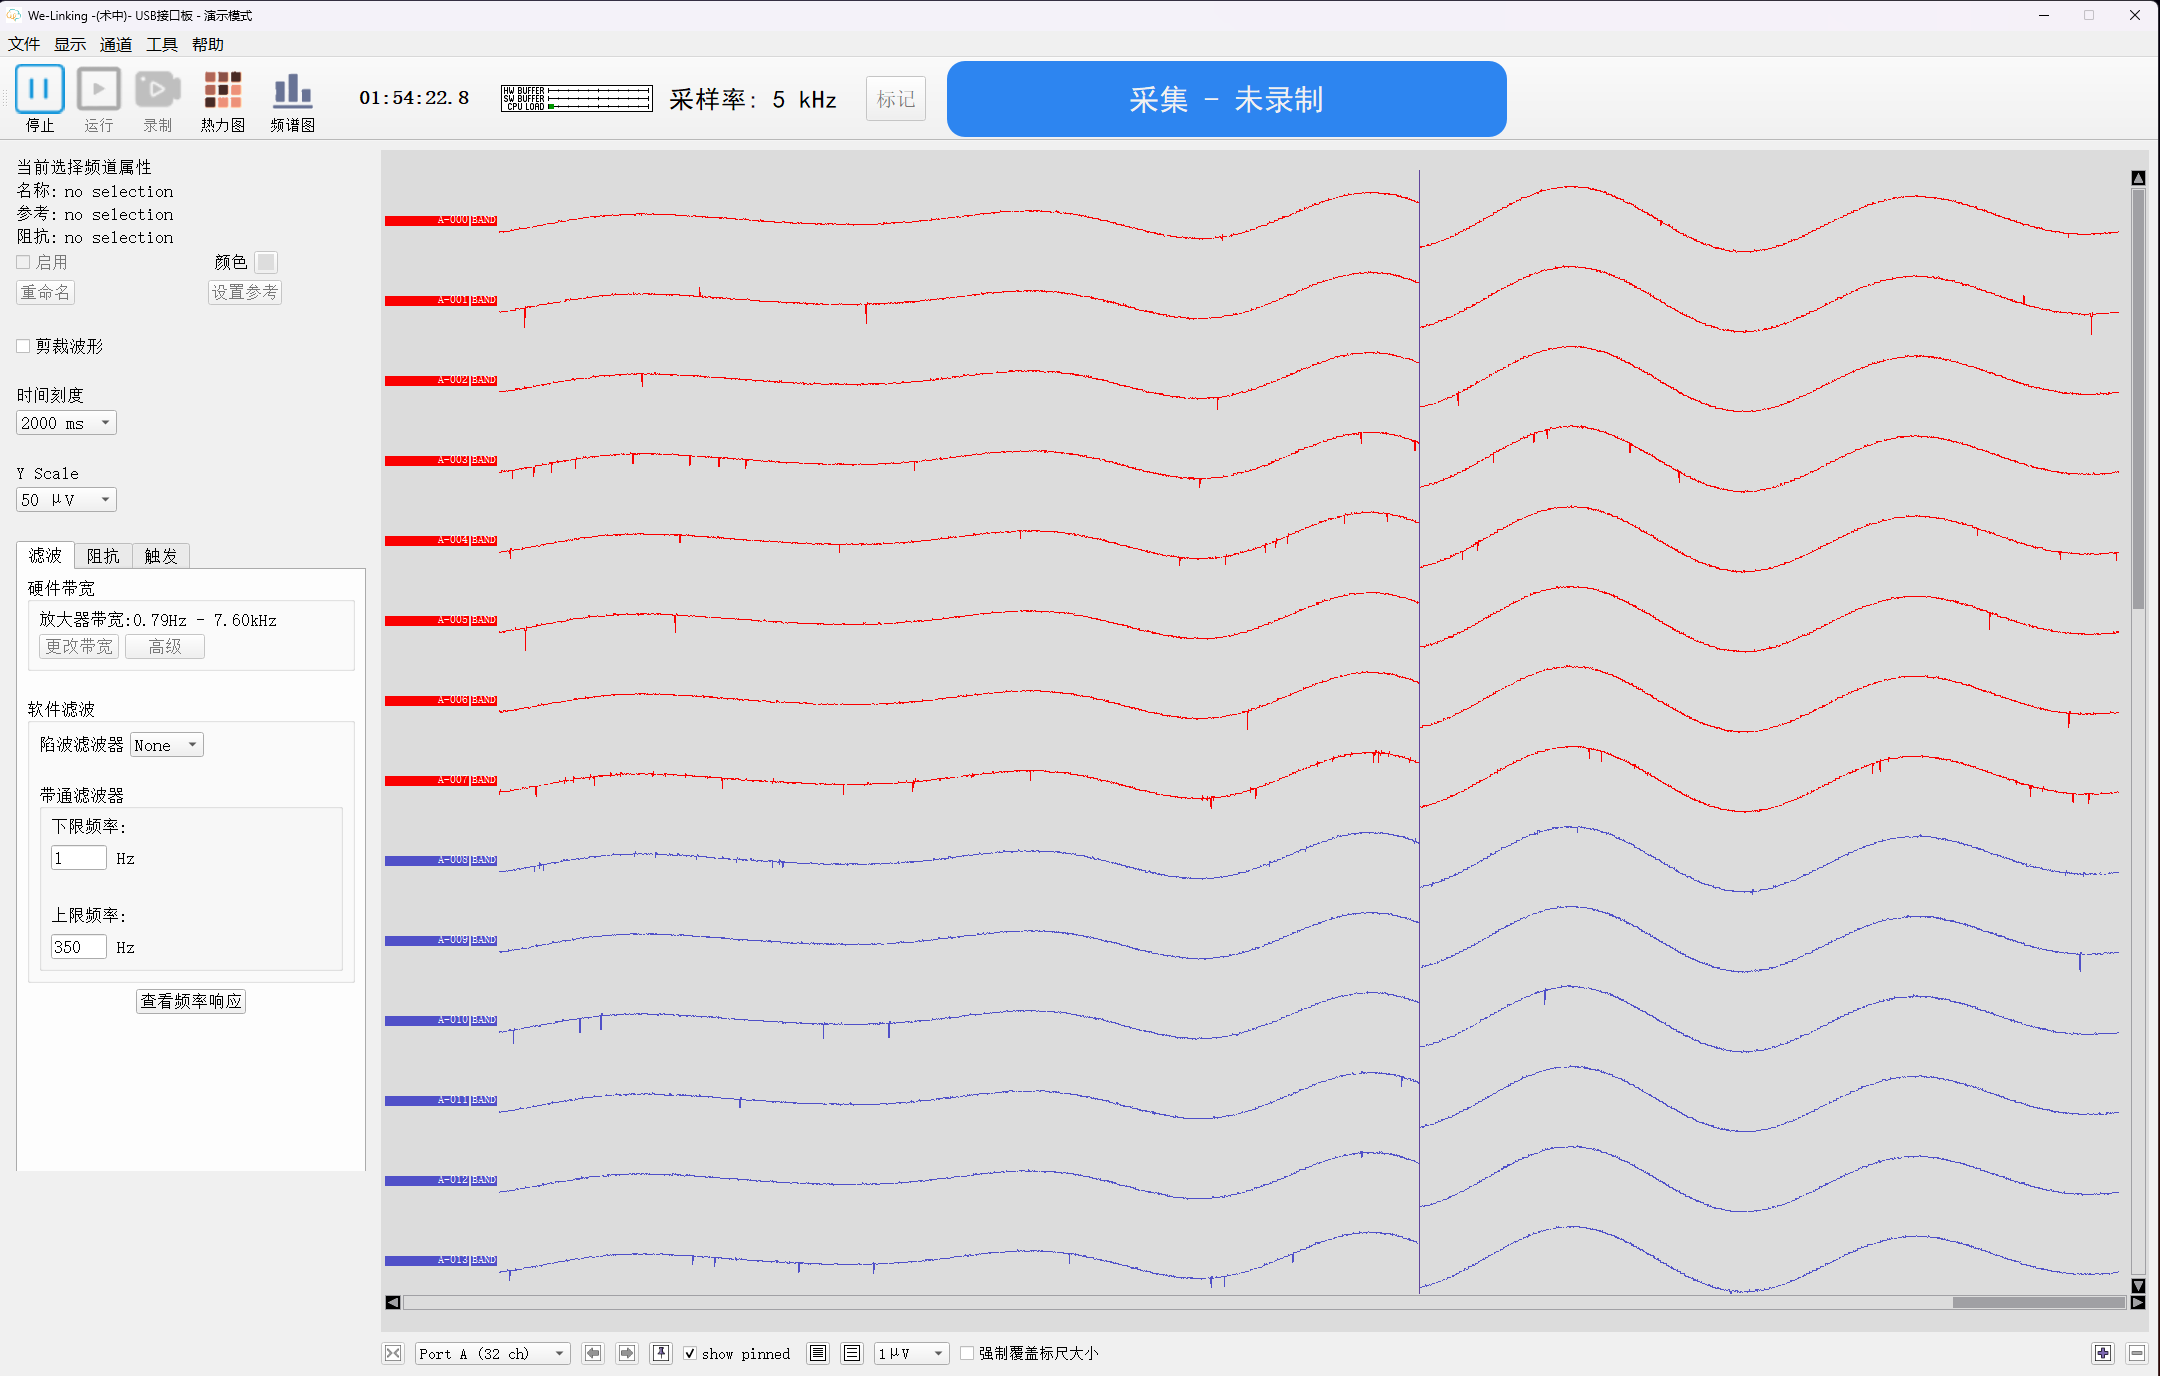
Task: Open the Port A (32 ch) dropdown
Action: [x=492, y=1353]
